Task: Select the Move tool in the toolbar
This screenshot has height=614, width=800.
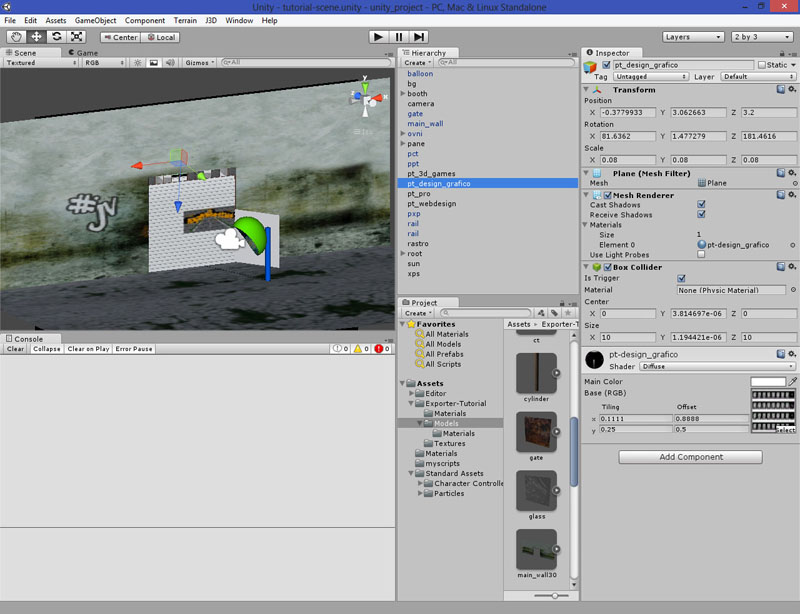Action: (x=36, y=37)
